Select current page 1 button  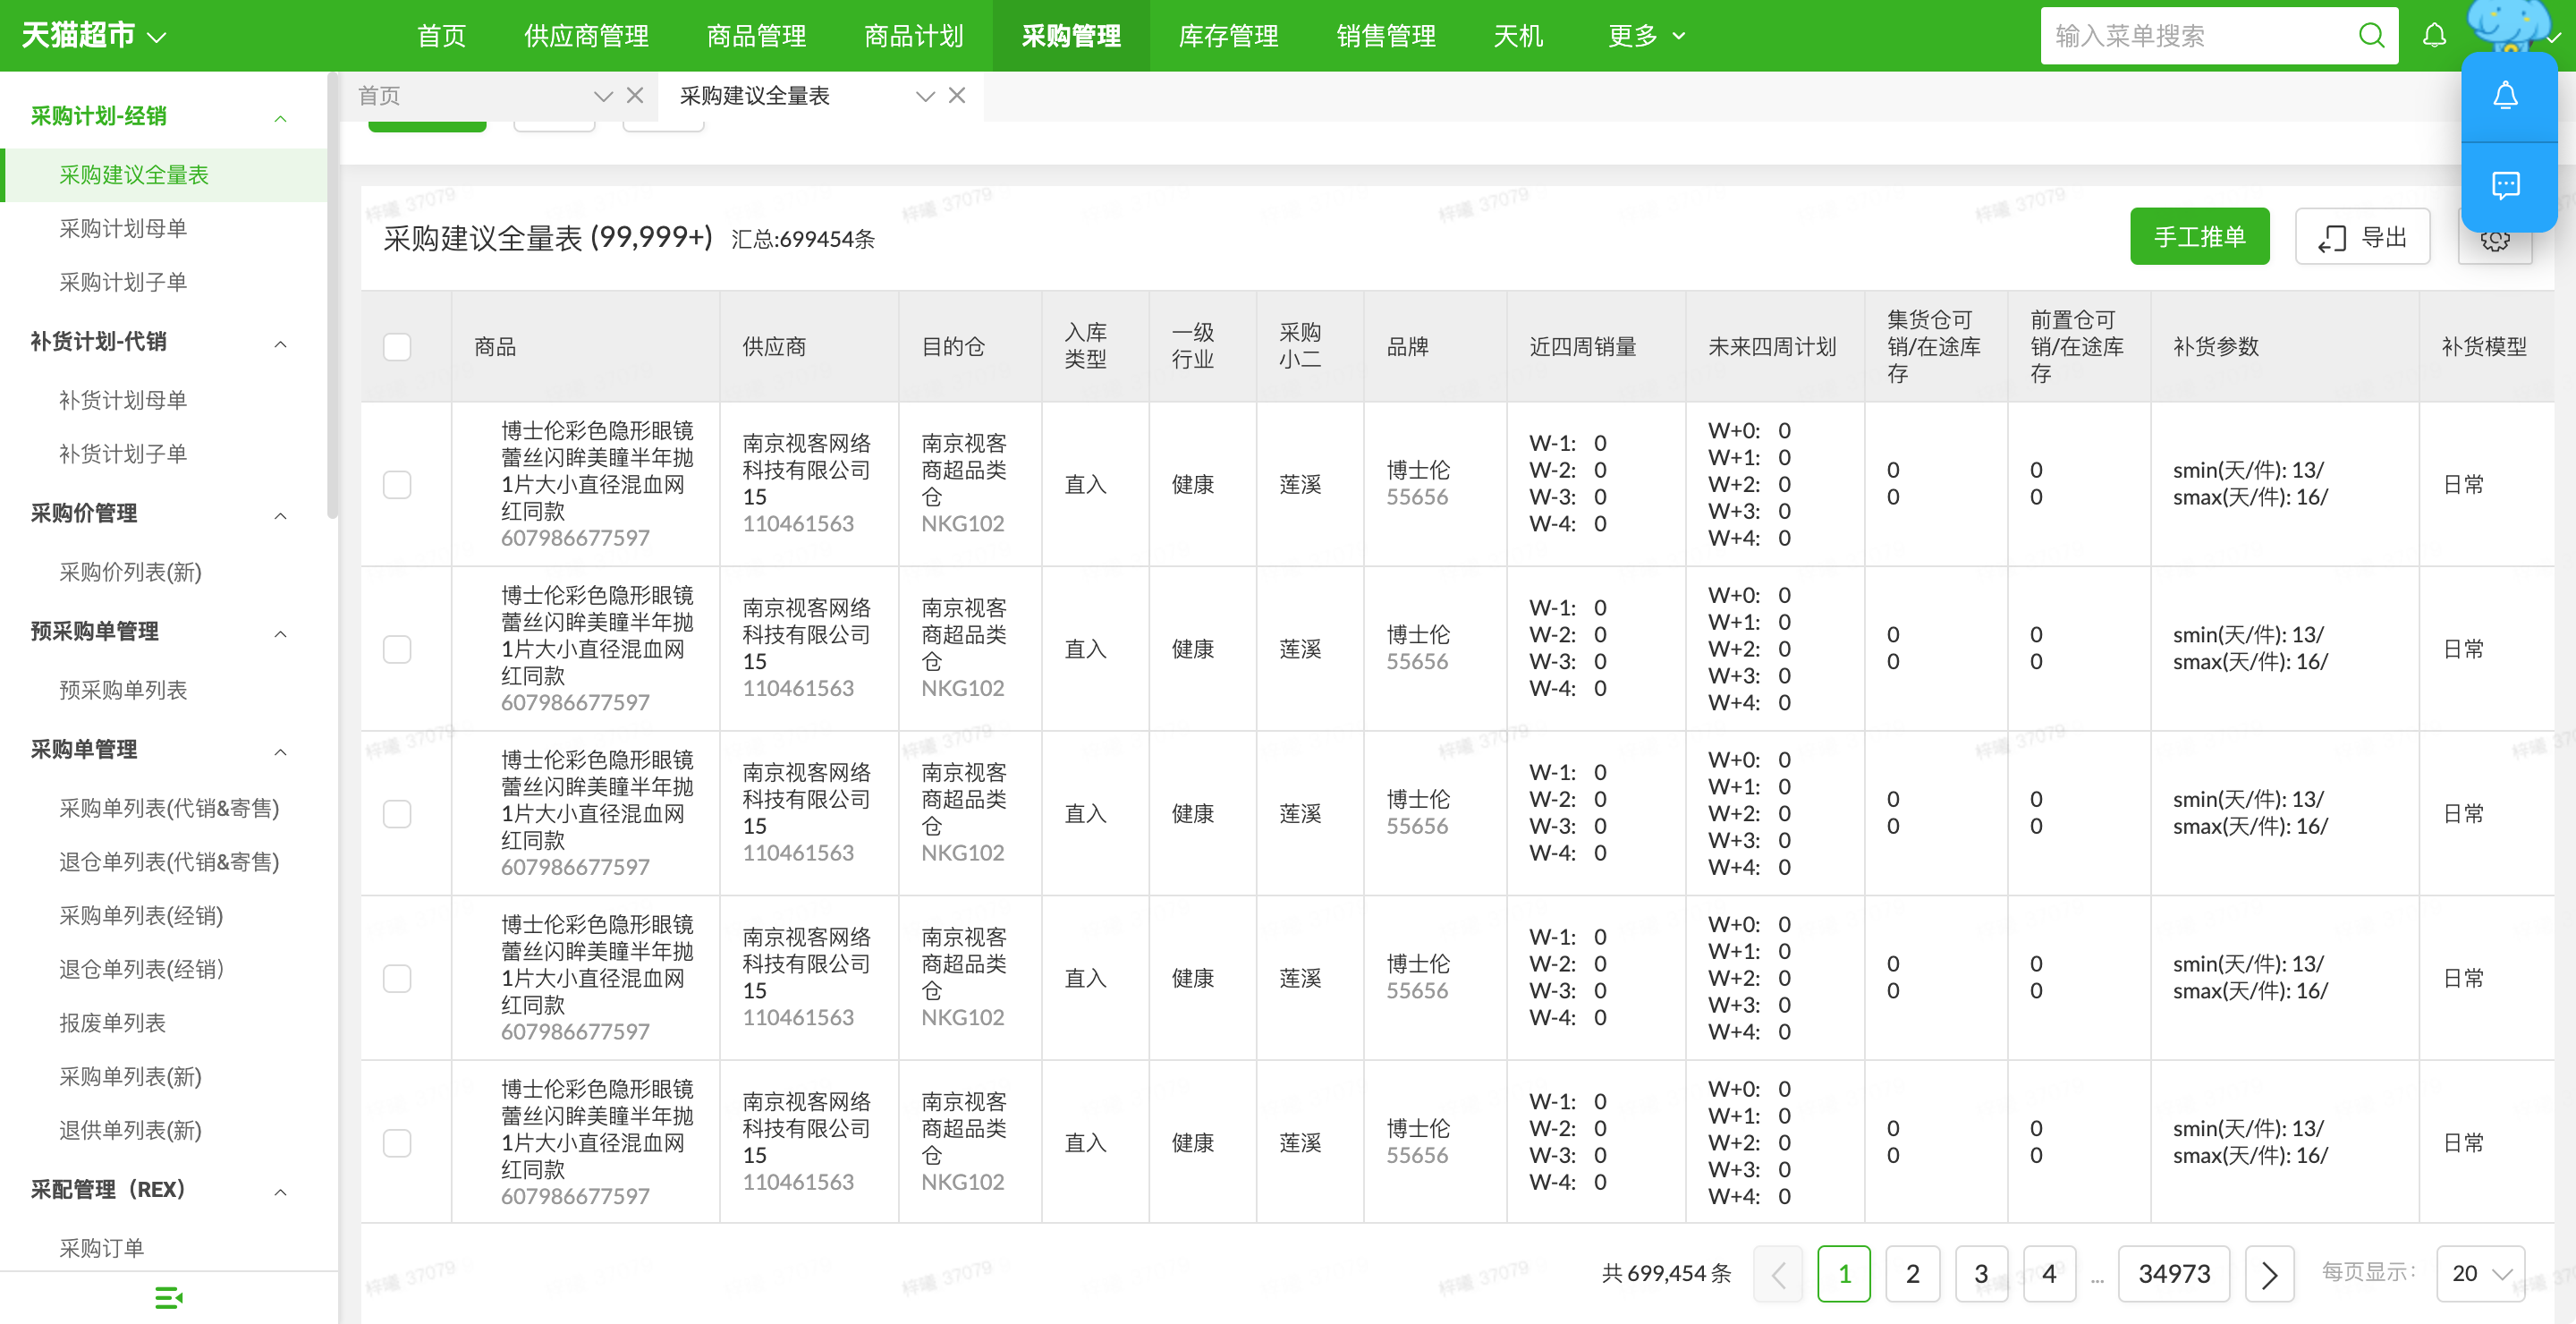[x=1844, y=1273]
